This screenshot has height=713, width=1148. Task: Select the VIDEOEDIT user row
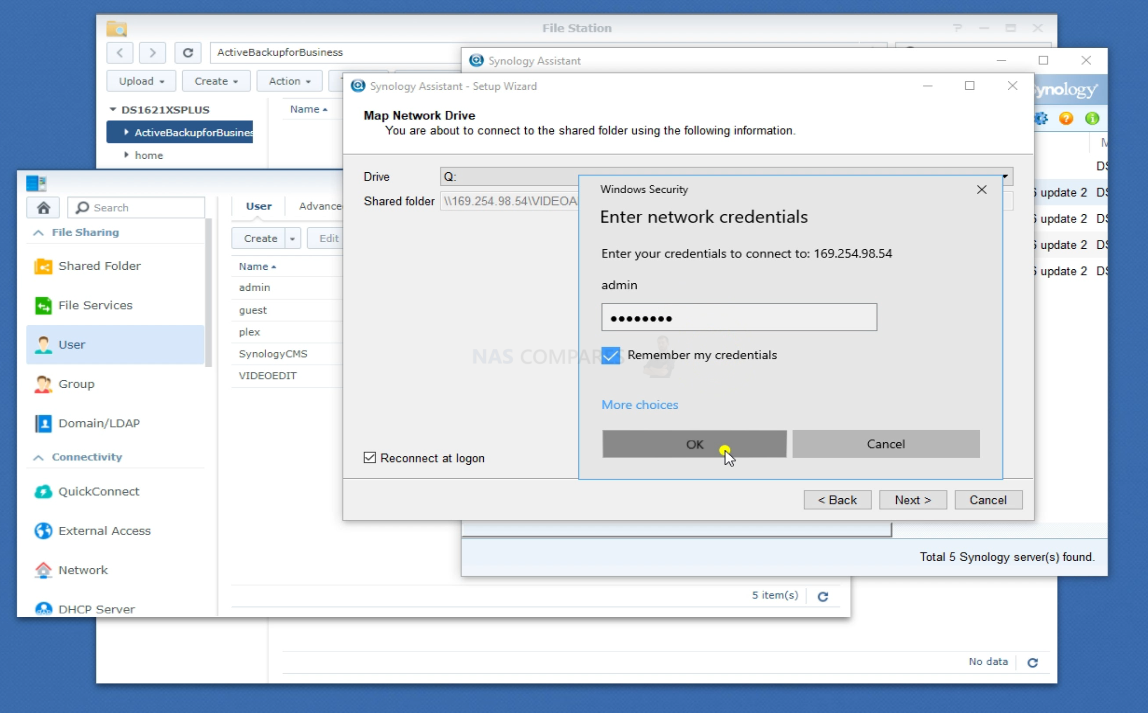coord(287,376)
